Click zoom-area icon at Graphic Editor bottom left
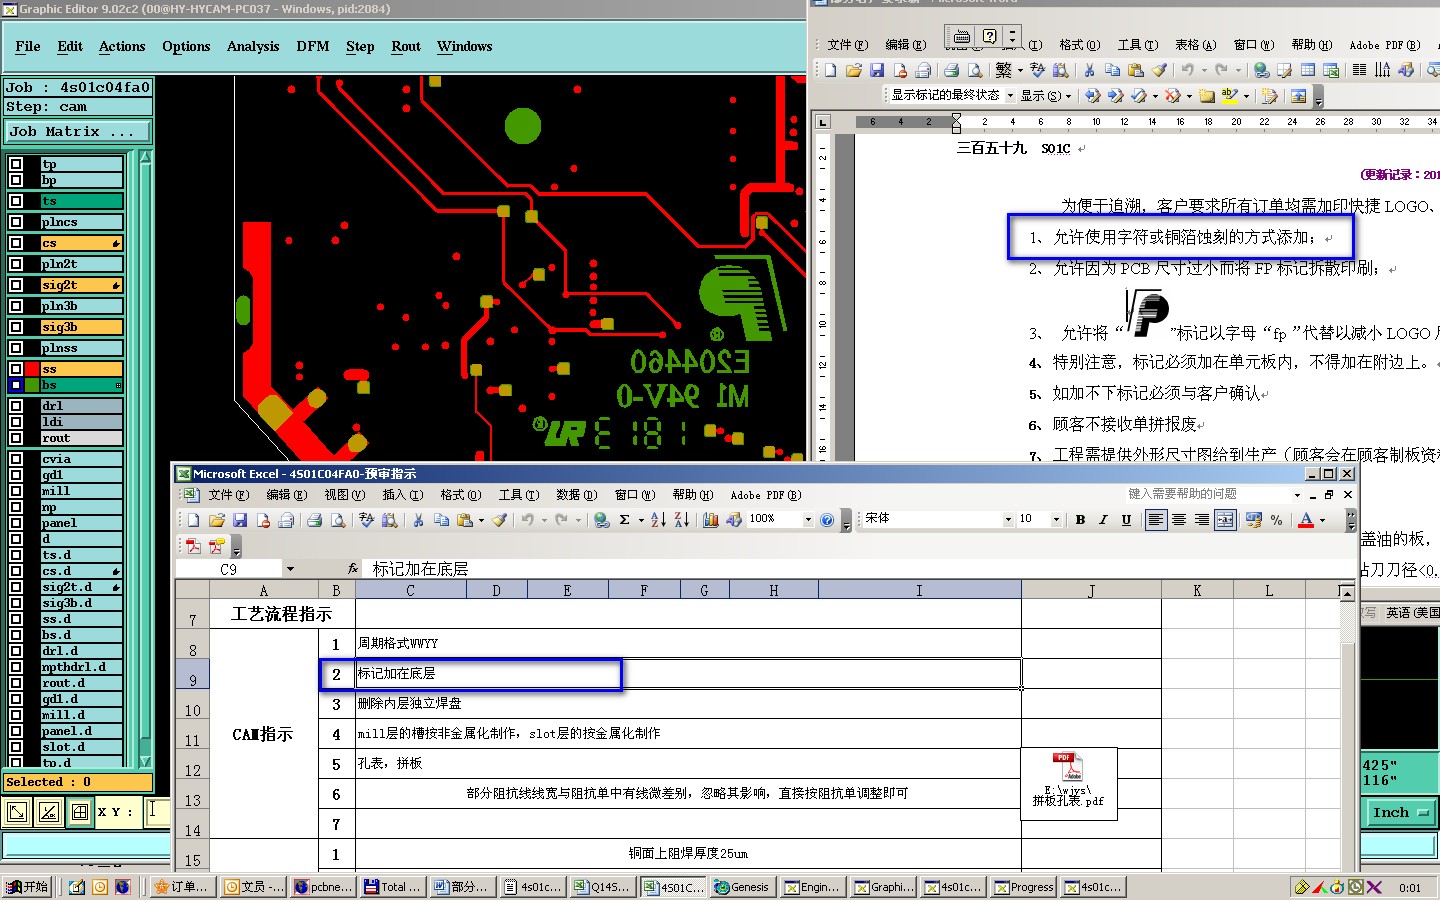 (17, 812)
